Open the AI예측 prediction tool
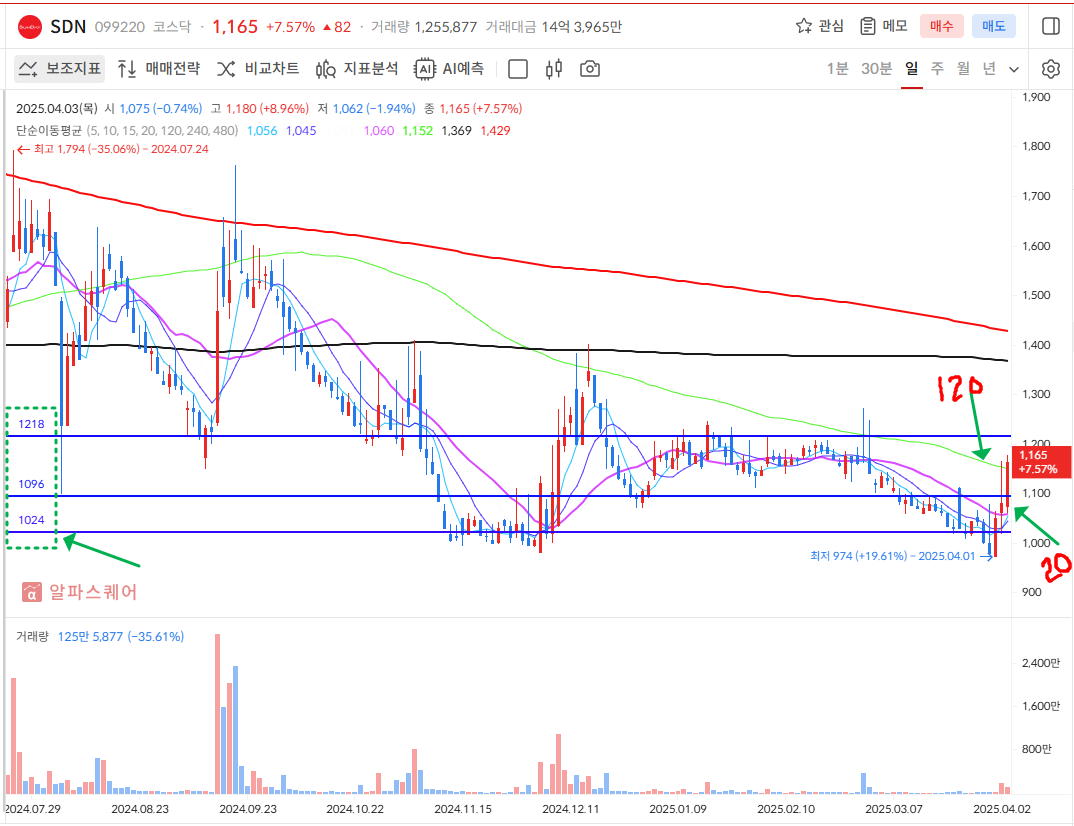 click(x=449, y=69)
